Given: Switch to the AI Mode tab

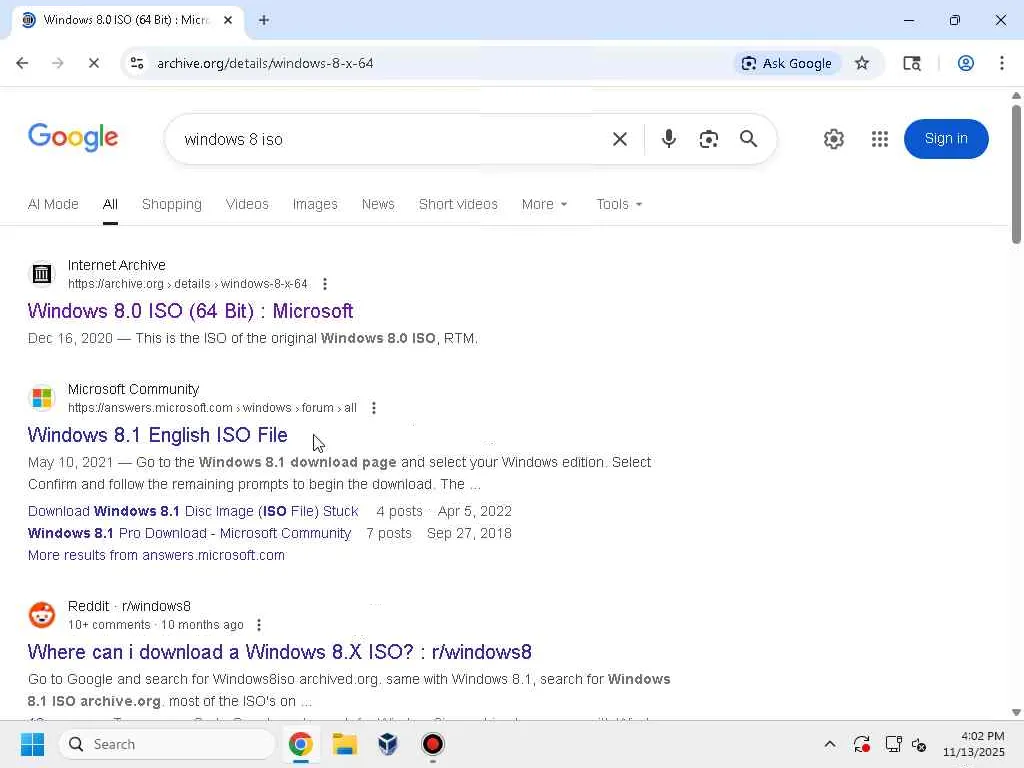Looking at the screenshot, I should pos(53,204).
